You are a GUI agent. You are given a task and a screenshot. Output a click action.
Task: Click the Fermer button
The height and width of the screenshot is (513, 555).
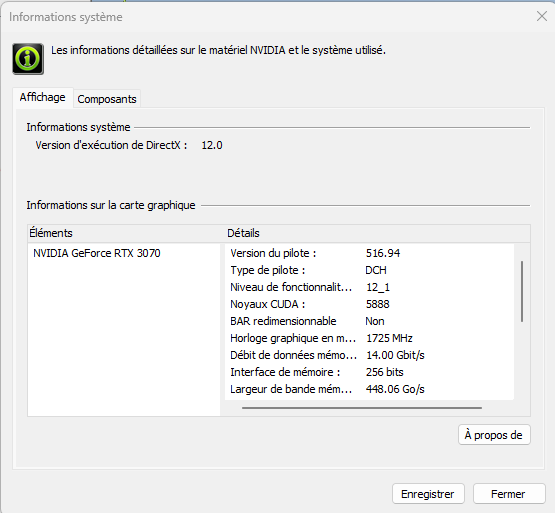[509, 494]
